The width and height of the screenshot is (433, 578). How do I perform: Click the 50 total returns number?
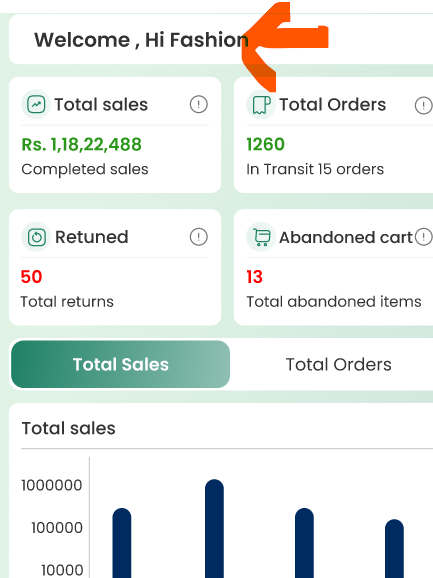coord(31,277)
